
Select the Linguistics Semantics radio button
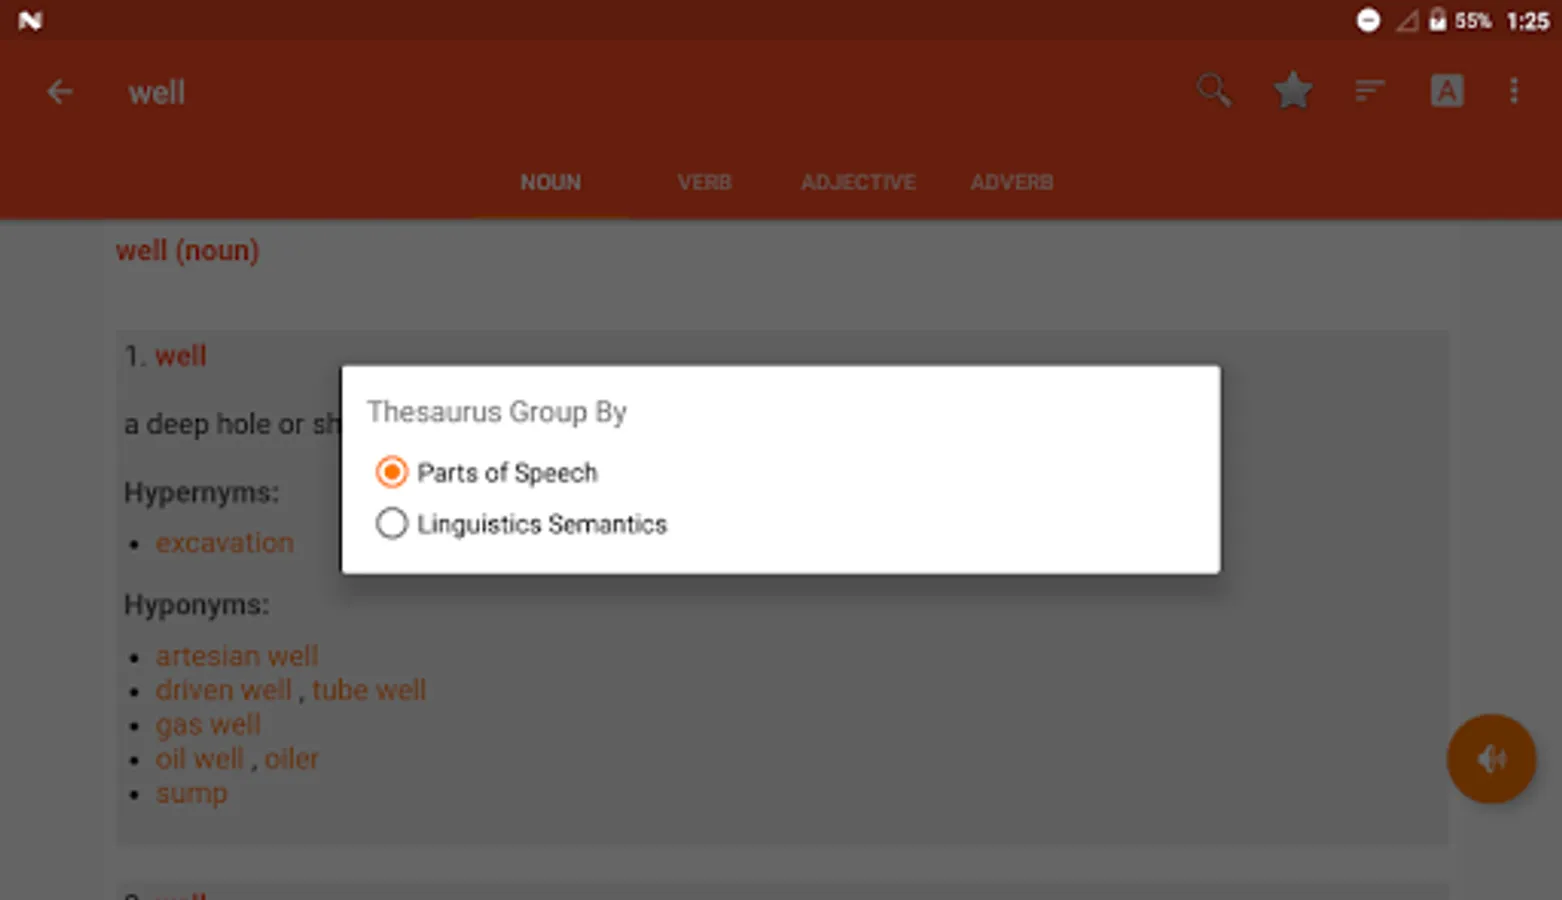(x=392, y=523)
